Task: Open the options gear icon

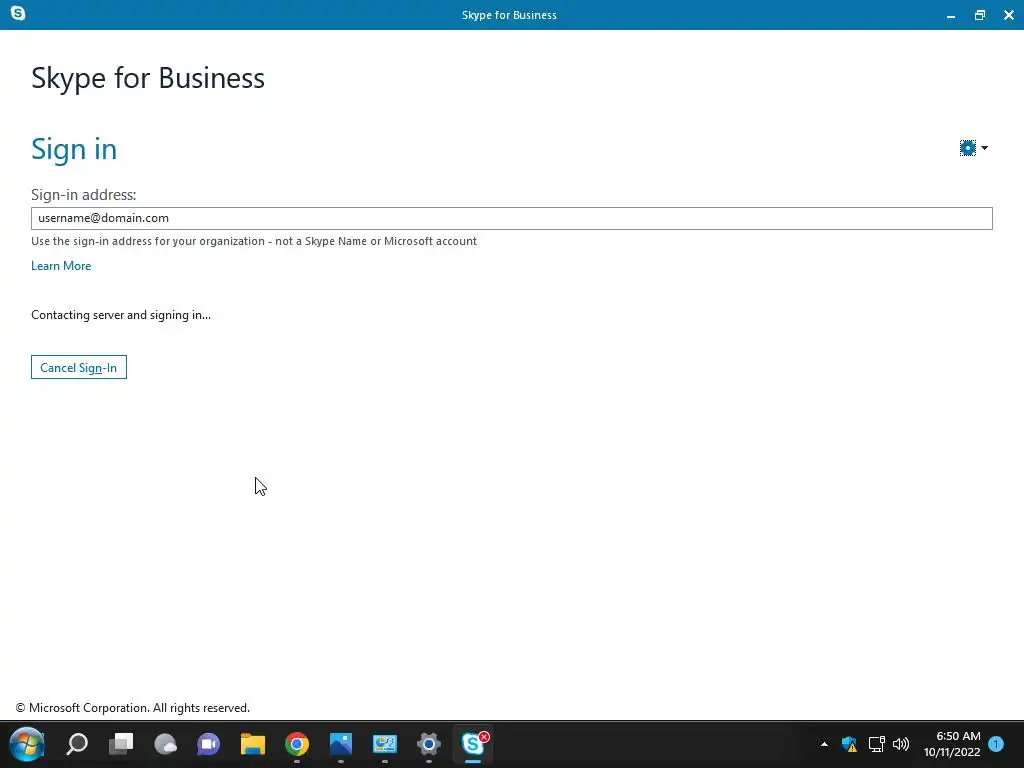Action: pos(967,148)
